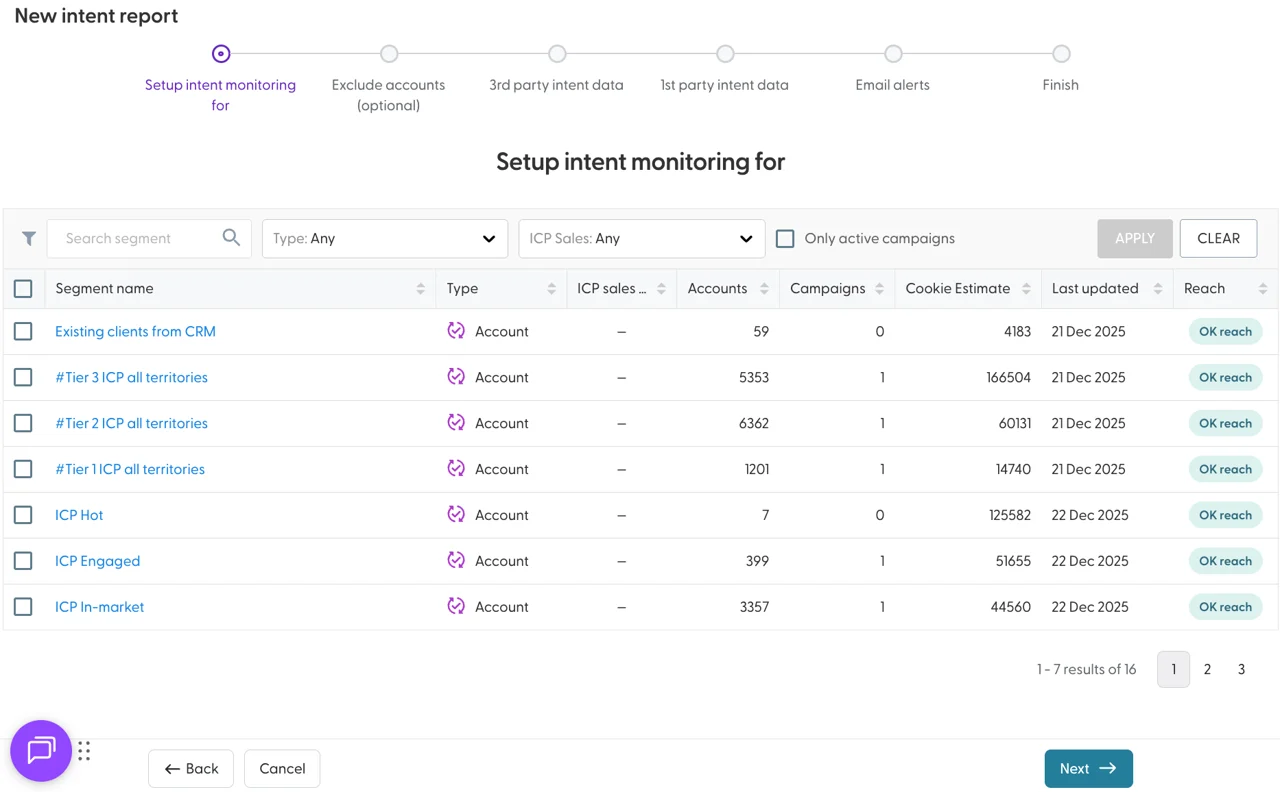1280x792 pixels.
Task: Check #Tier 3 ICP all territories row
Action: 23,377
